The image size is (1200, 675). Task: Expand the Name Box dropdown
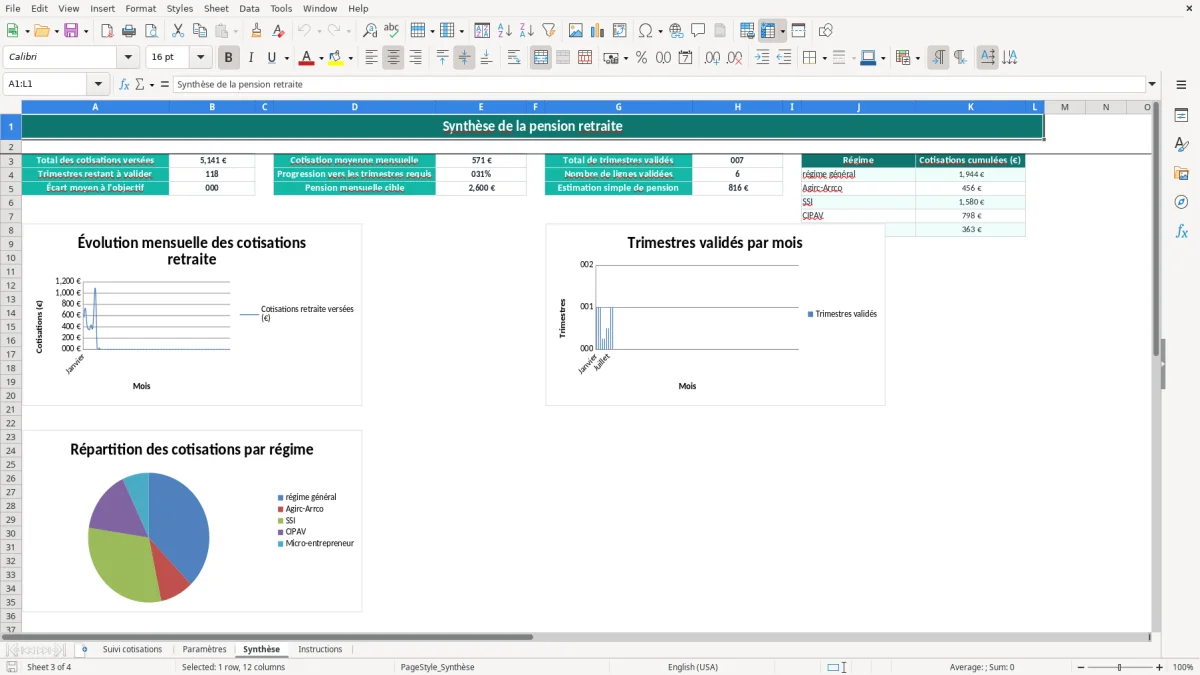[98, 85]
